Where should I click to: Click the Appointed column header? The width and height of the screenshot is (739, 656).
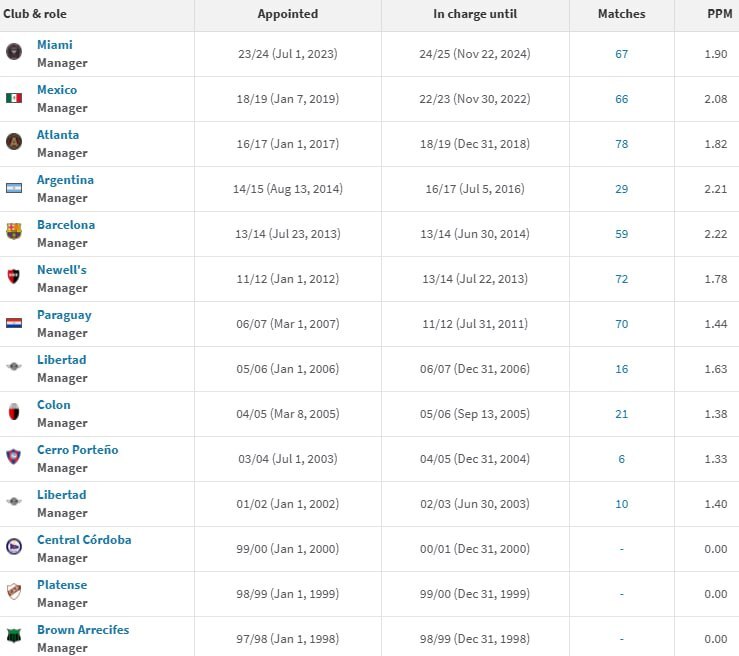click(x=288, y=14)
